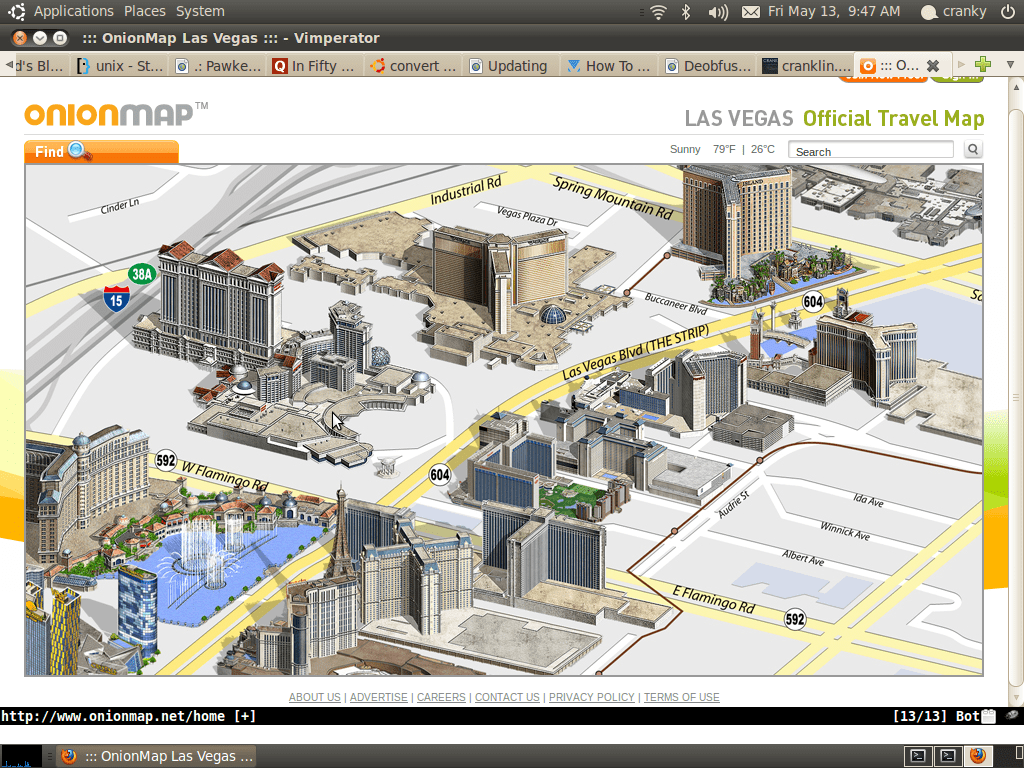
Task: Click the power icon at top right
Action: pyautogui.click(x=1009, y=12)
